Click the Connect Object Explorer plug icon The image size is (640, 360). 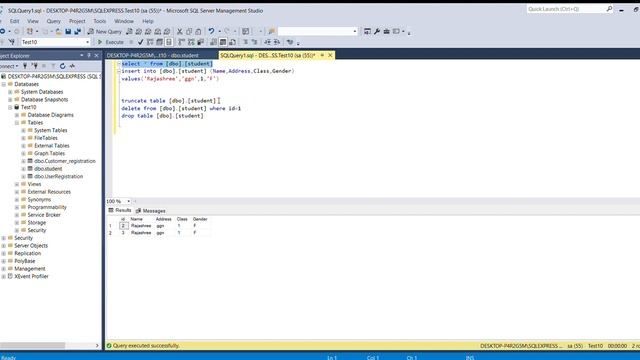[25, 66]
